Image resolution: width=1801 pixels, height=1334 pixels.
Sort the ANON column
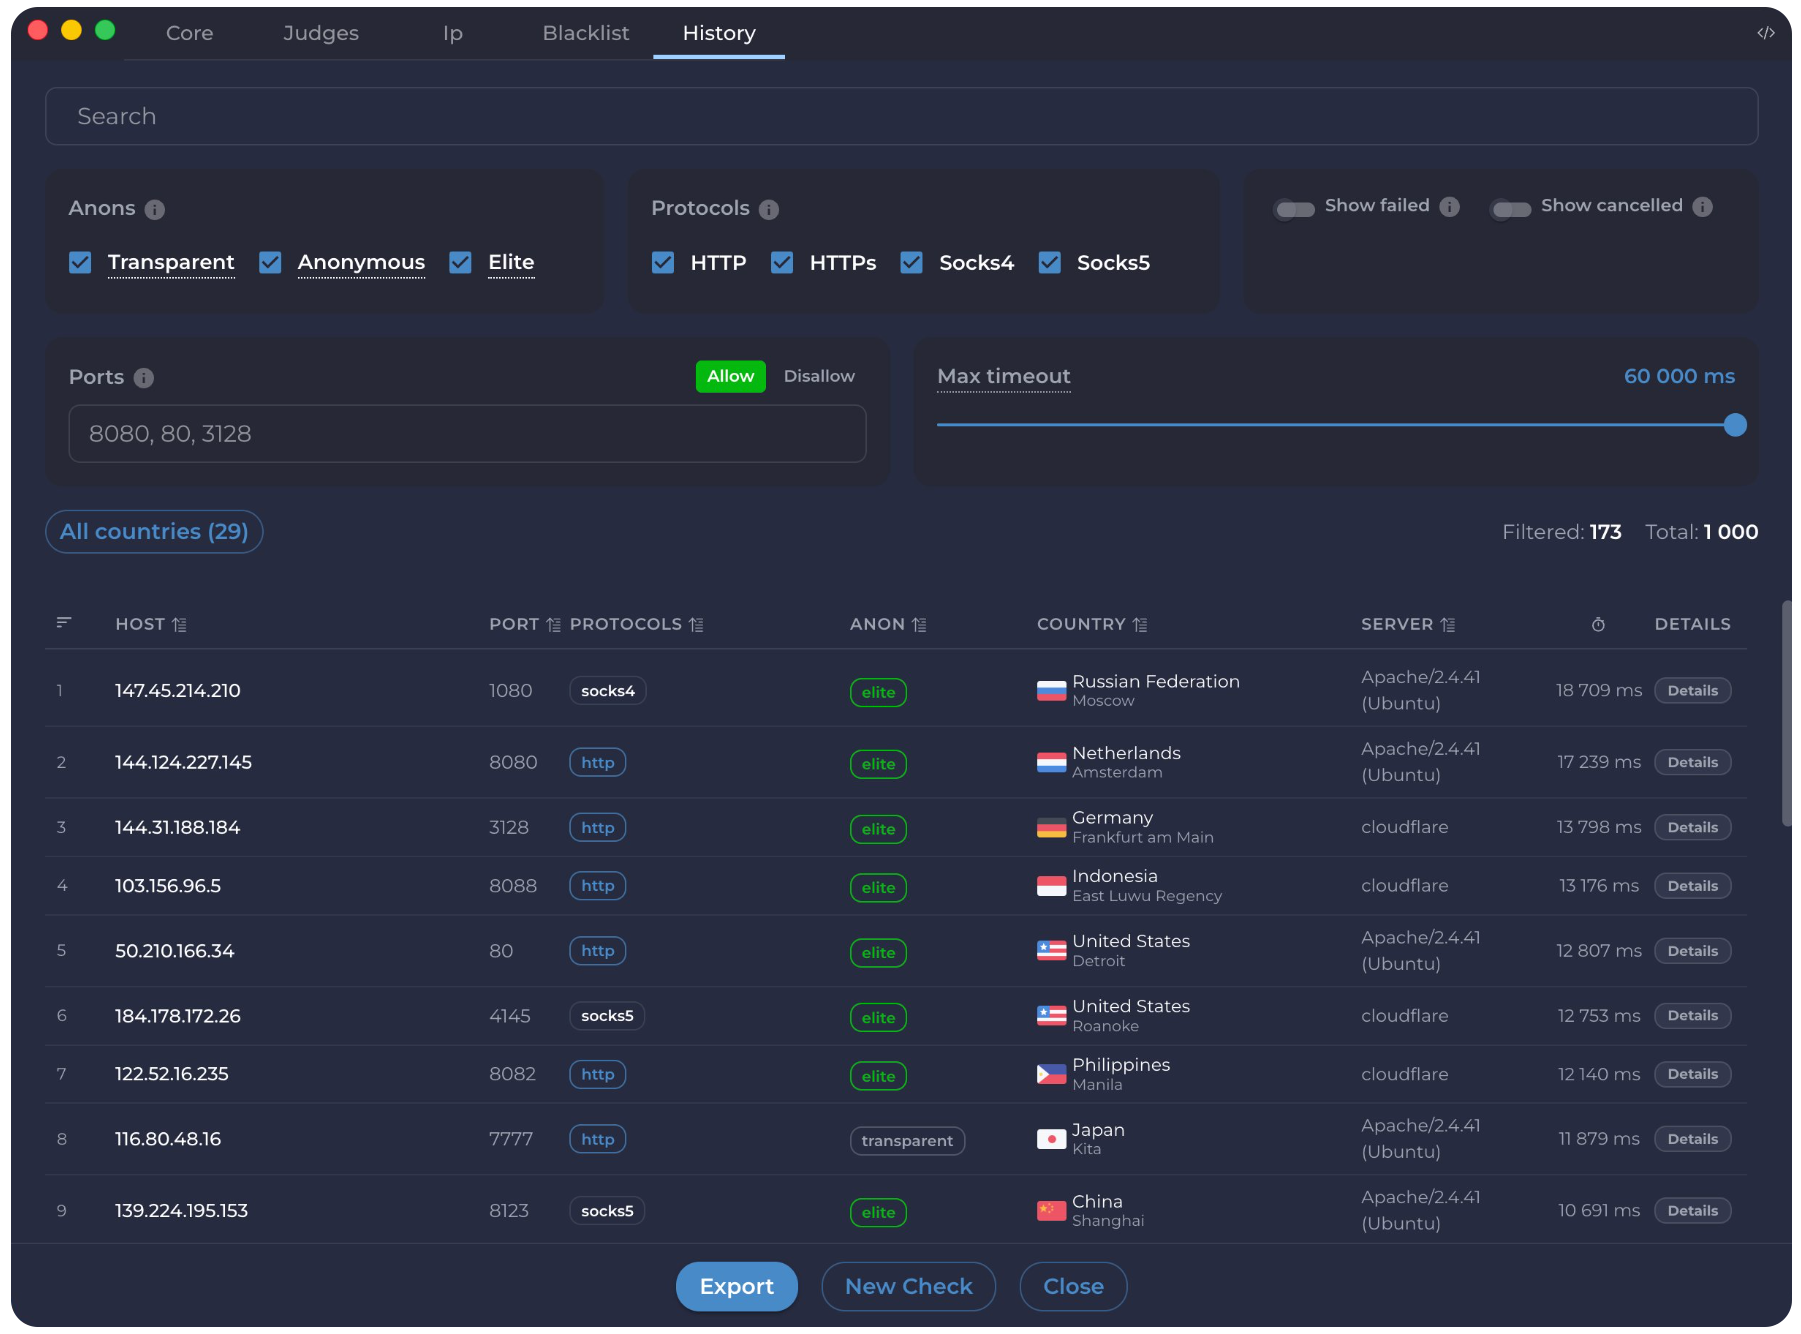[x=921, y=623]
